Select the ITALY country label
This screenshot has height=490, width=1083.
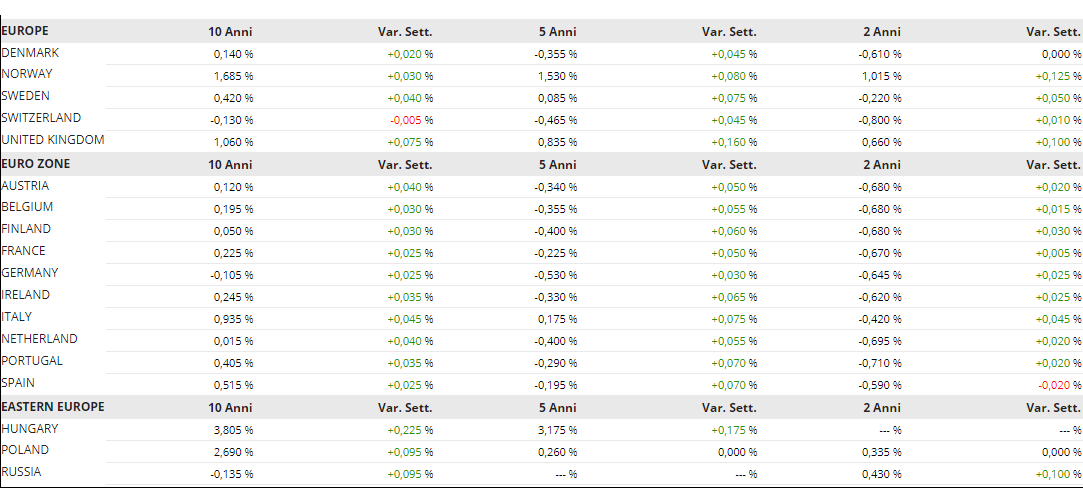[x=17, y=317]
